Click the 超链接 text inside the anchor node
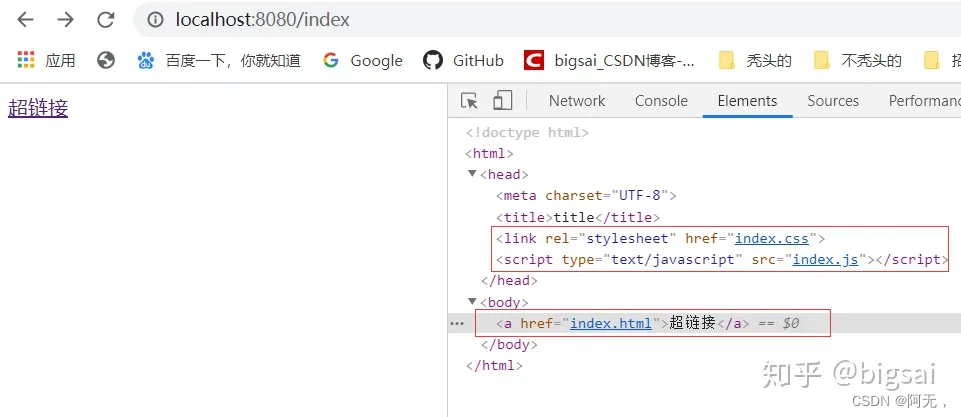Image resolution: width=961 pixels, height=417 pixels. [693, 323]
